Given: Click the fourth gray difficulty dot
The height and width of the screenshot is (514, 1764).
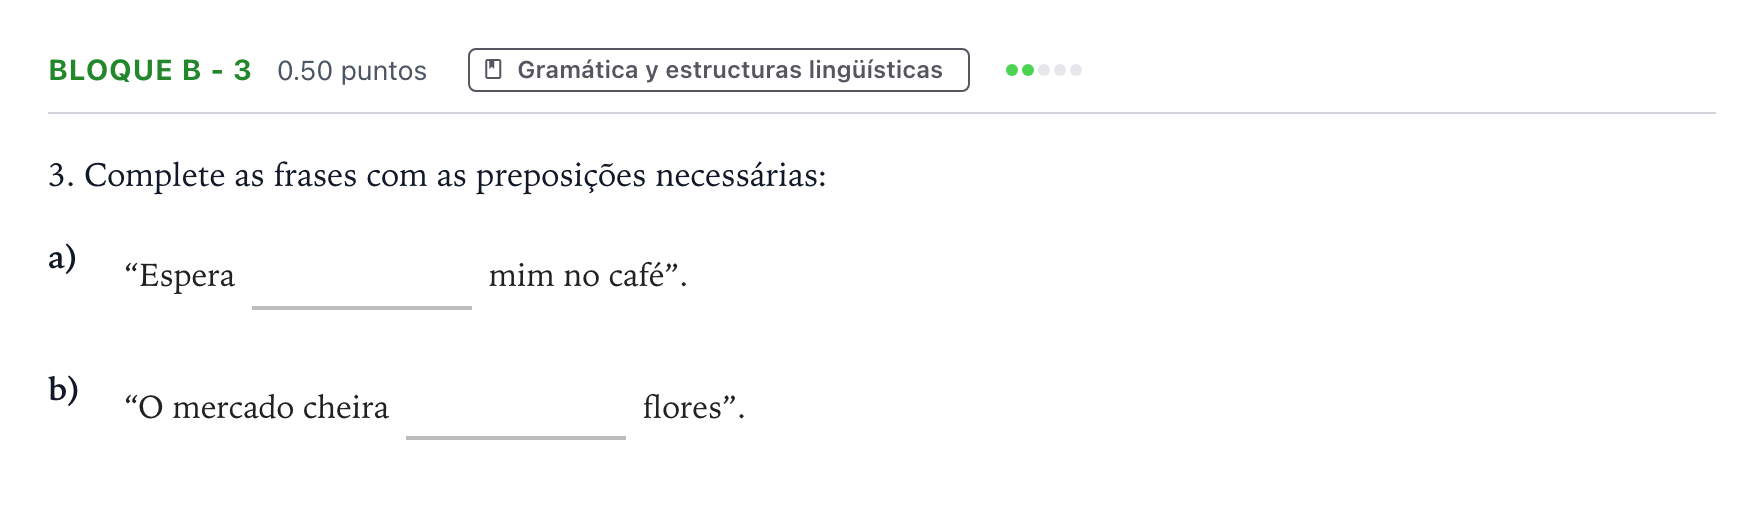Looking at the screenshot, I should [1060, 70].
